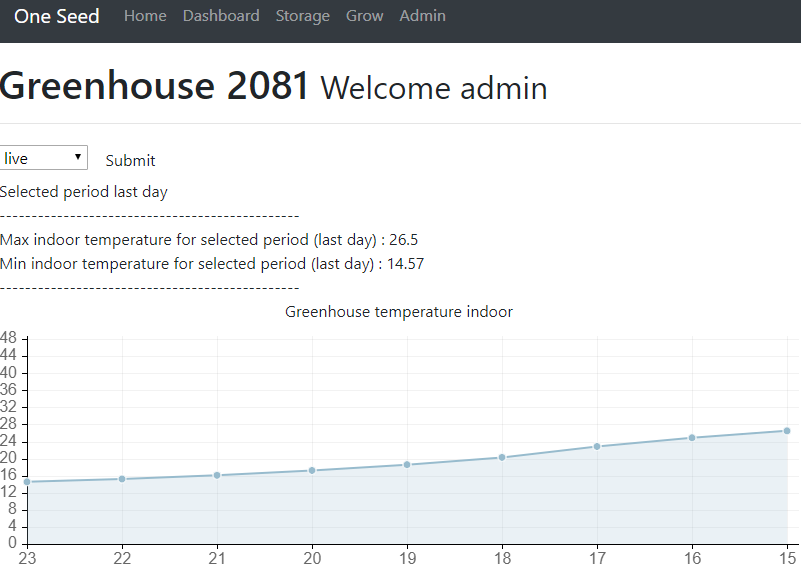This screenshot has width=801, height=579.
Task: Select the chart data point at hour 23
Action: click(27, 482)
